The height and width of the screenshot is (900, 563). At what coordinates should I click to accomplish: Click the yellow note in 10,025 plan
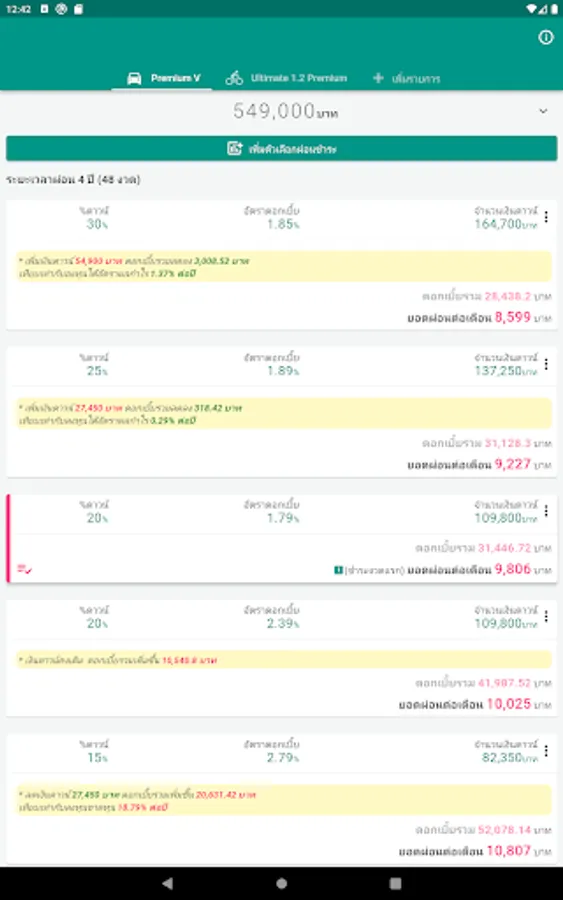[284, 660]
